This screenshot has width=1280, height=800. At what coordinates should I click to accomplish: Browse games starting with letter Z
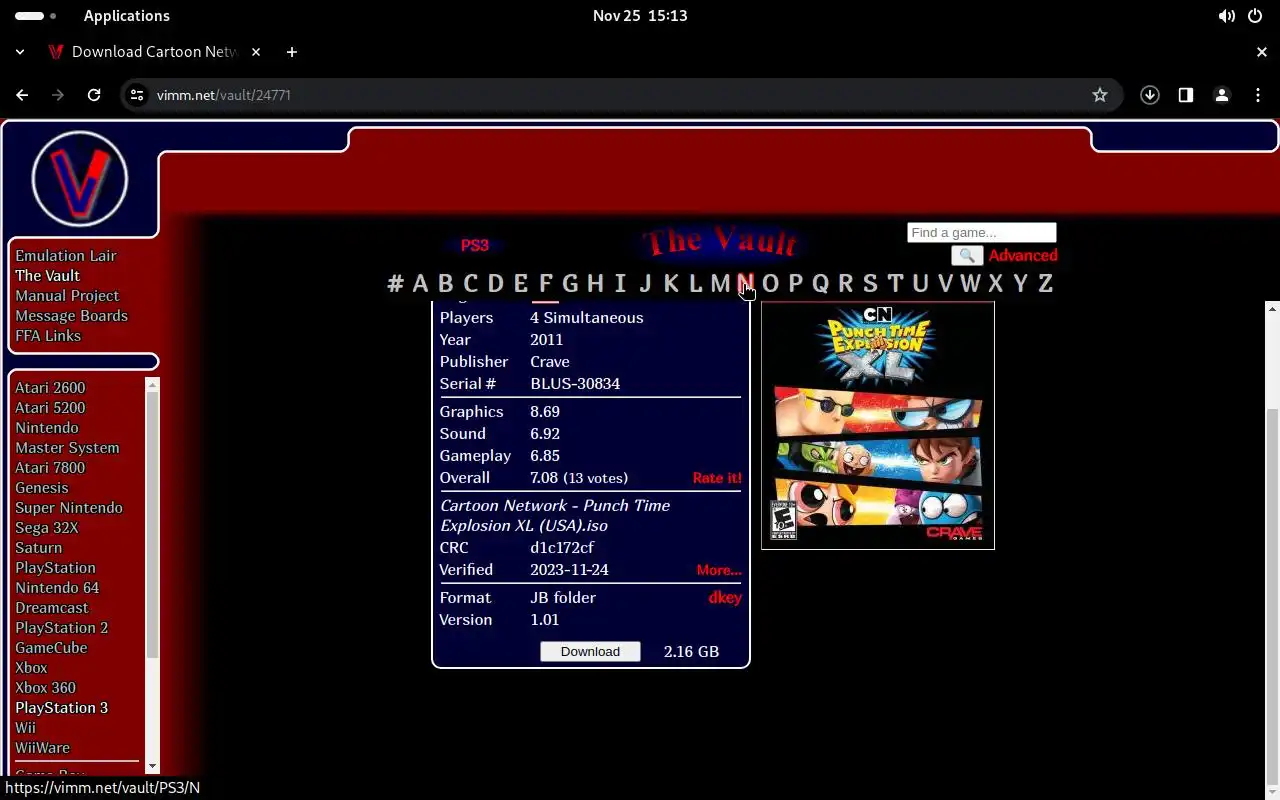click(1045, 283)
